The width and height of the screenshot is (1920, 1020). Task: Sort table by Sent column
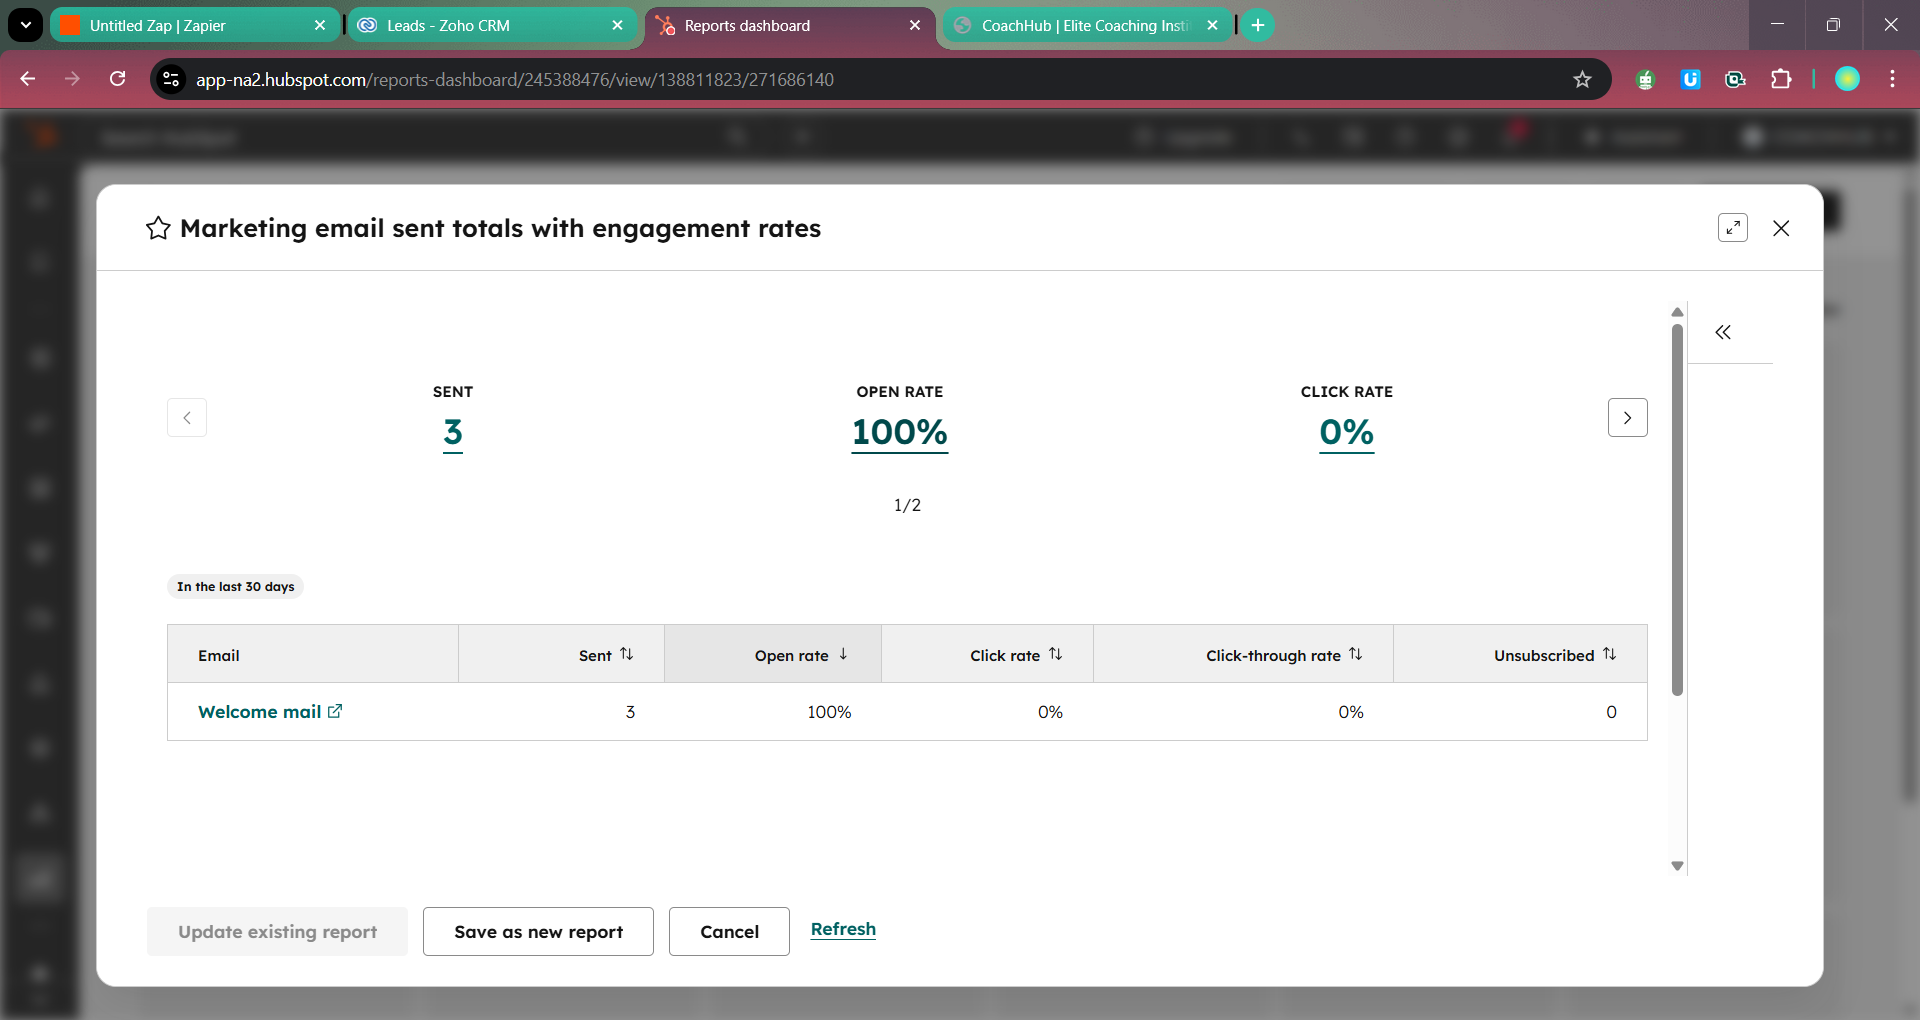point(626,655)
